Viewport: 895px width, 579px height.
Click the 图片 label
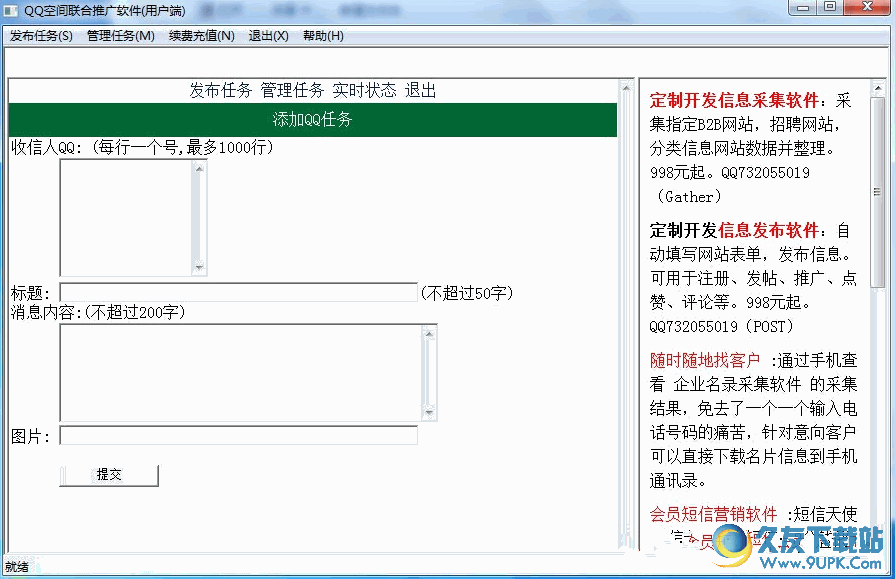[30, 436]
